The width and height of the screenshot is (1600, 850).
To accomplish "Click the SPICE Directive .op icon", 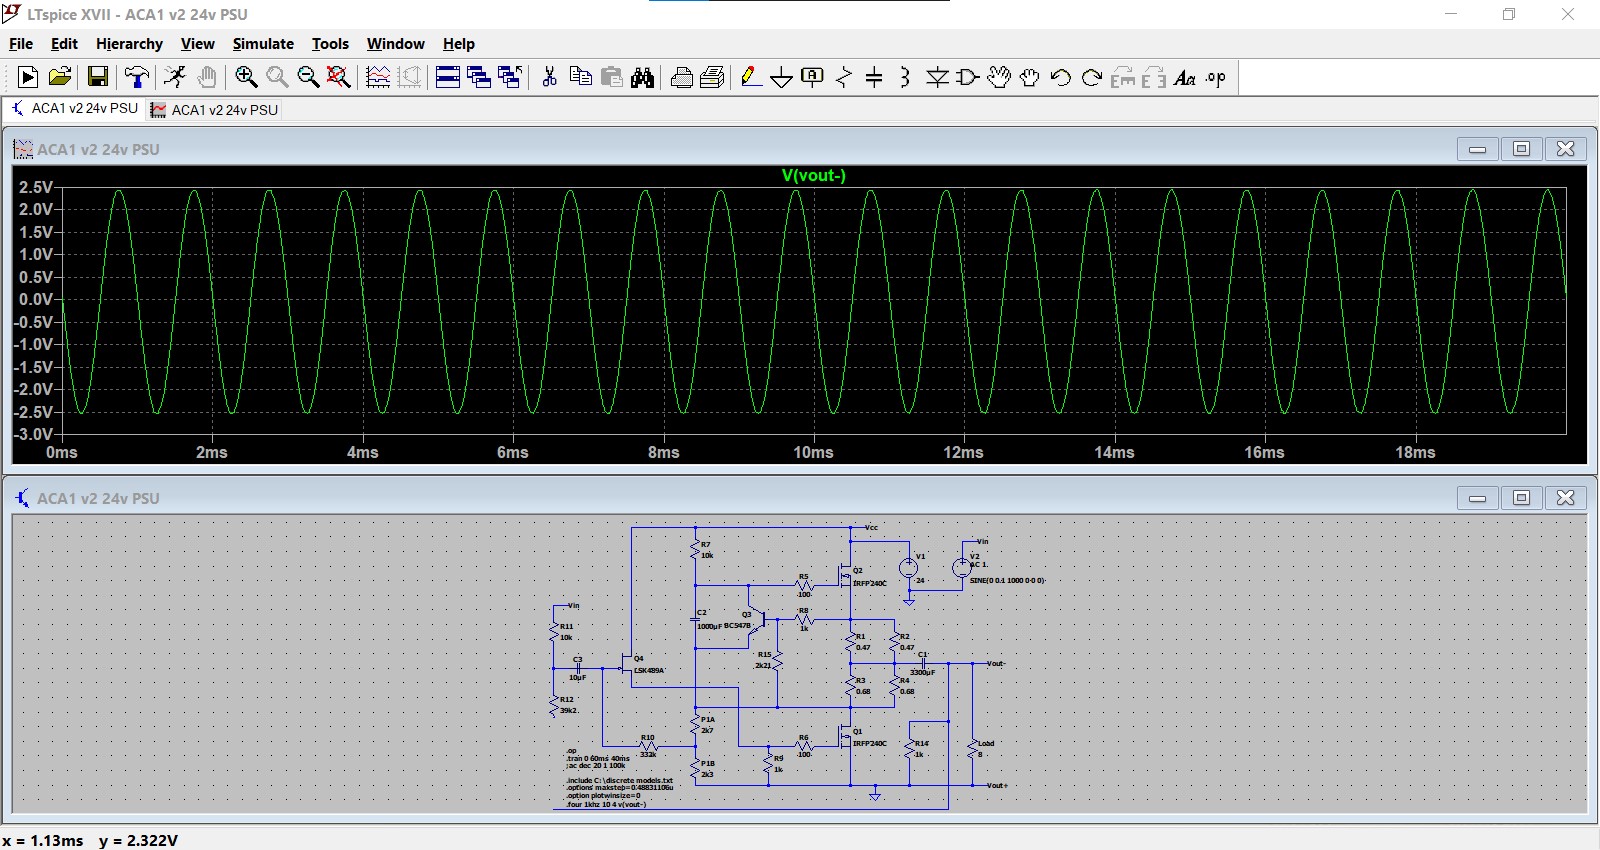I will (x=1216, y=77).
